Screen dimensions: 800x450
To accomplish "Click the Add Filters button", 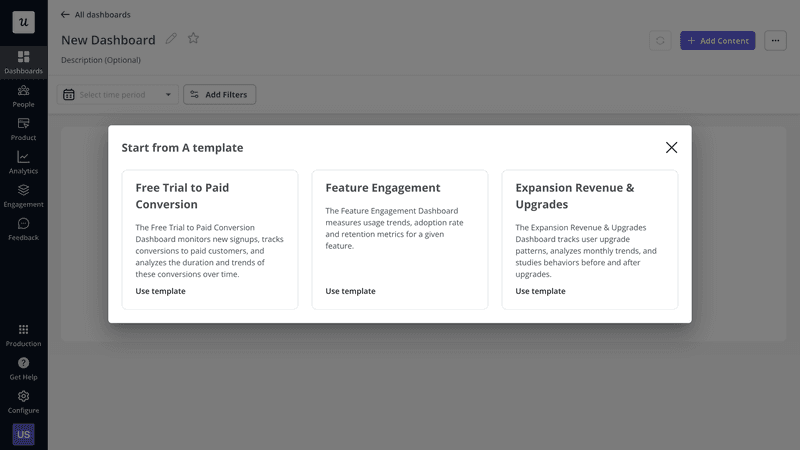I will 220,95.
